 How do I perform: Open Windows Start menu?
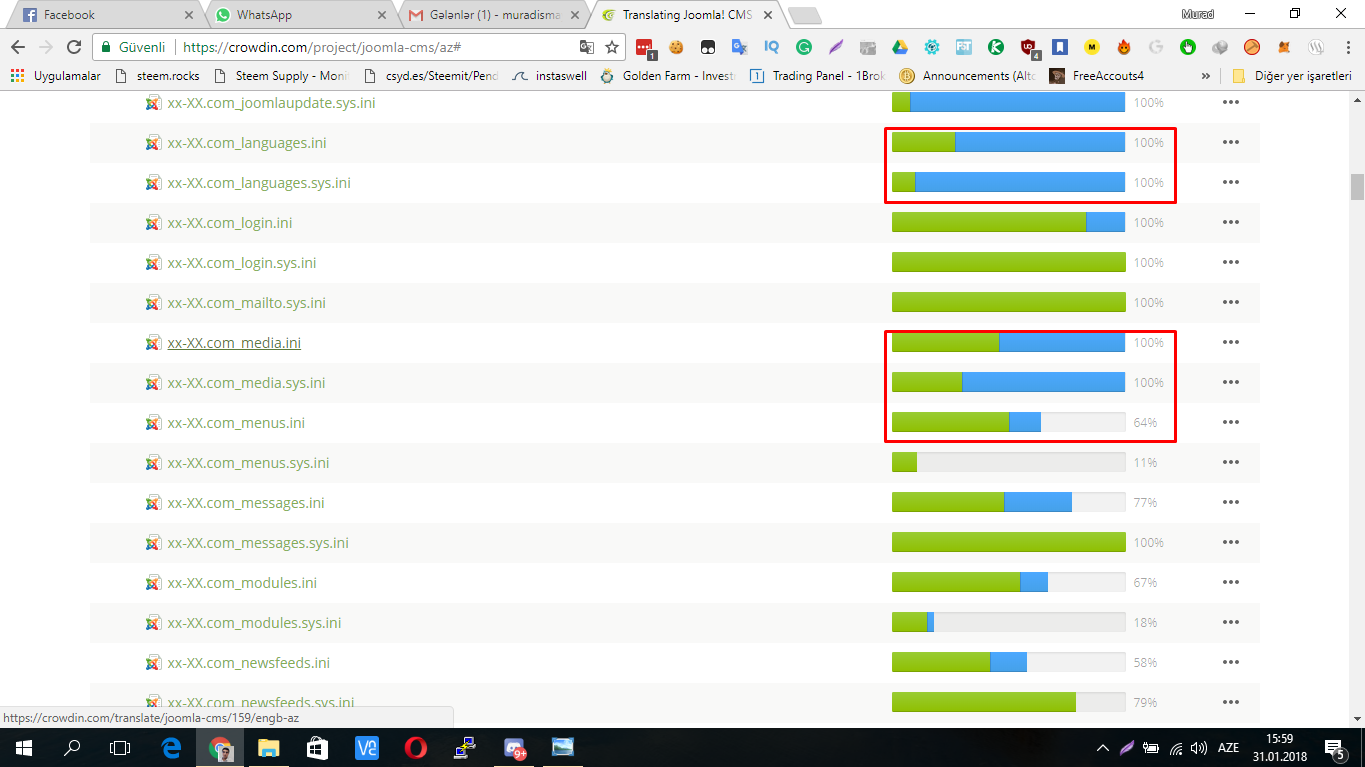(23, 747)
